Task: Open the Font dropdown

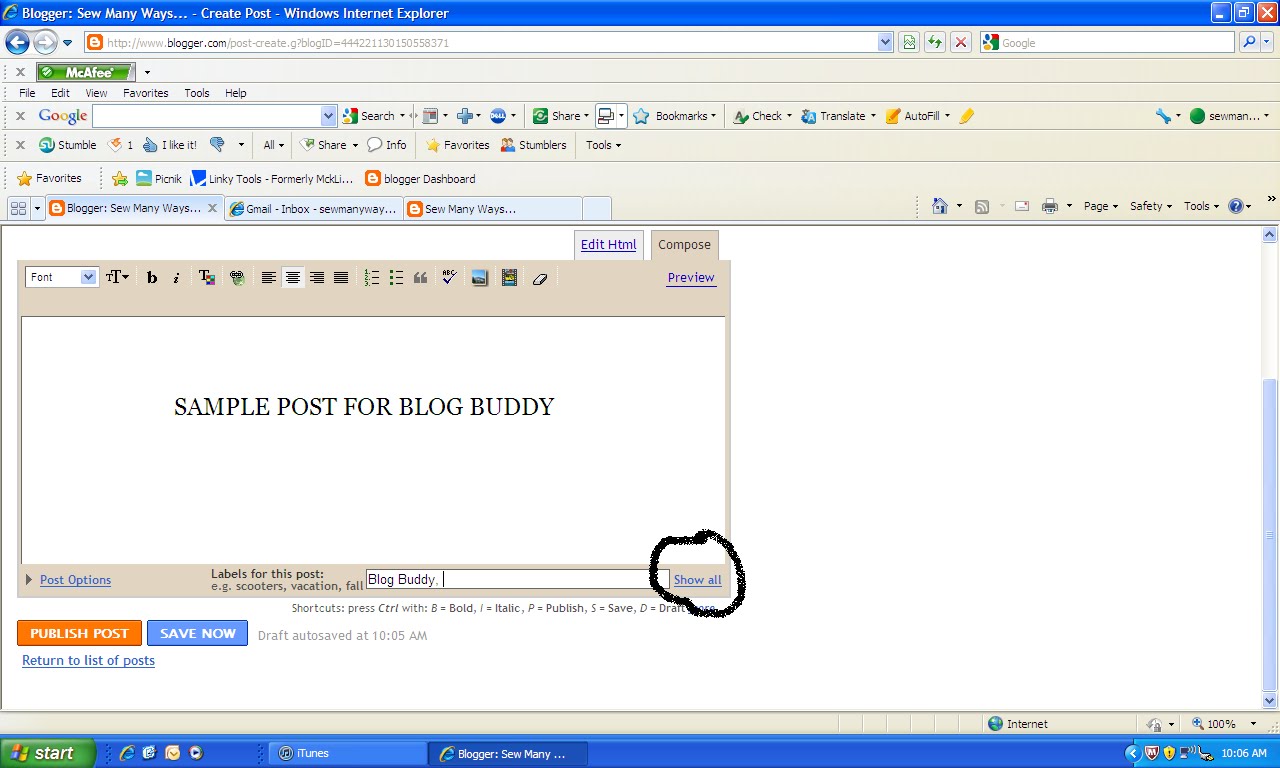Action: (60, 277)
